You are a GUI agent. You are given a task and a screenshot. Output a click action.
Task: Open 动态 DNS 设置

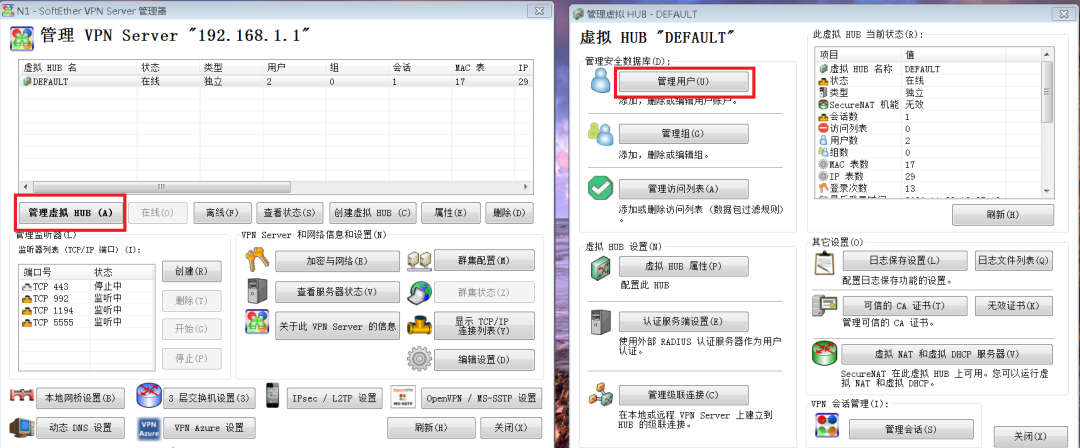point(81,428)
